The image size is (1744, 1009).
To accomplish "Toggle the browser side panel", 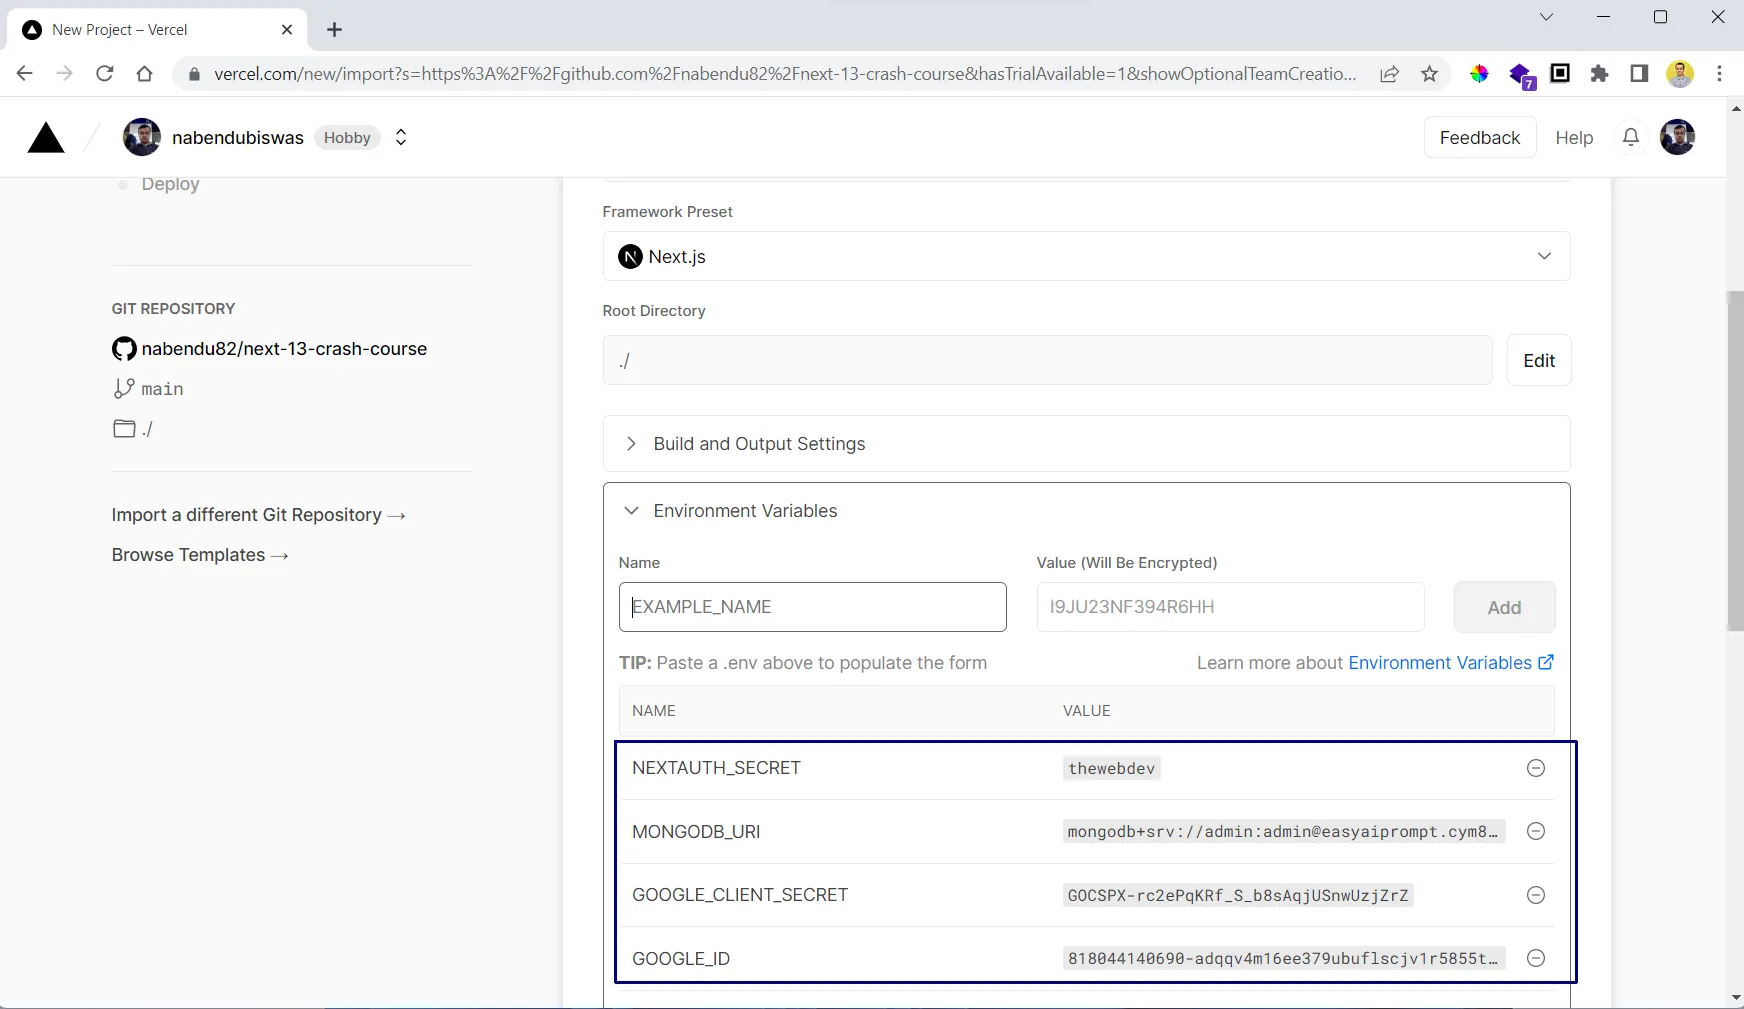I will tap(1639, 73).
